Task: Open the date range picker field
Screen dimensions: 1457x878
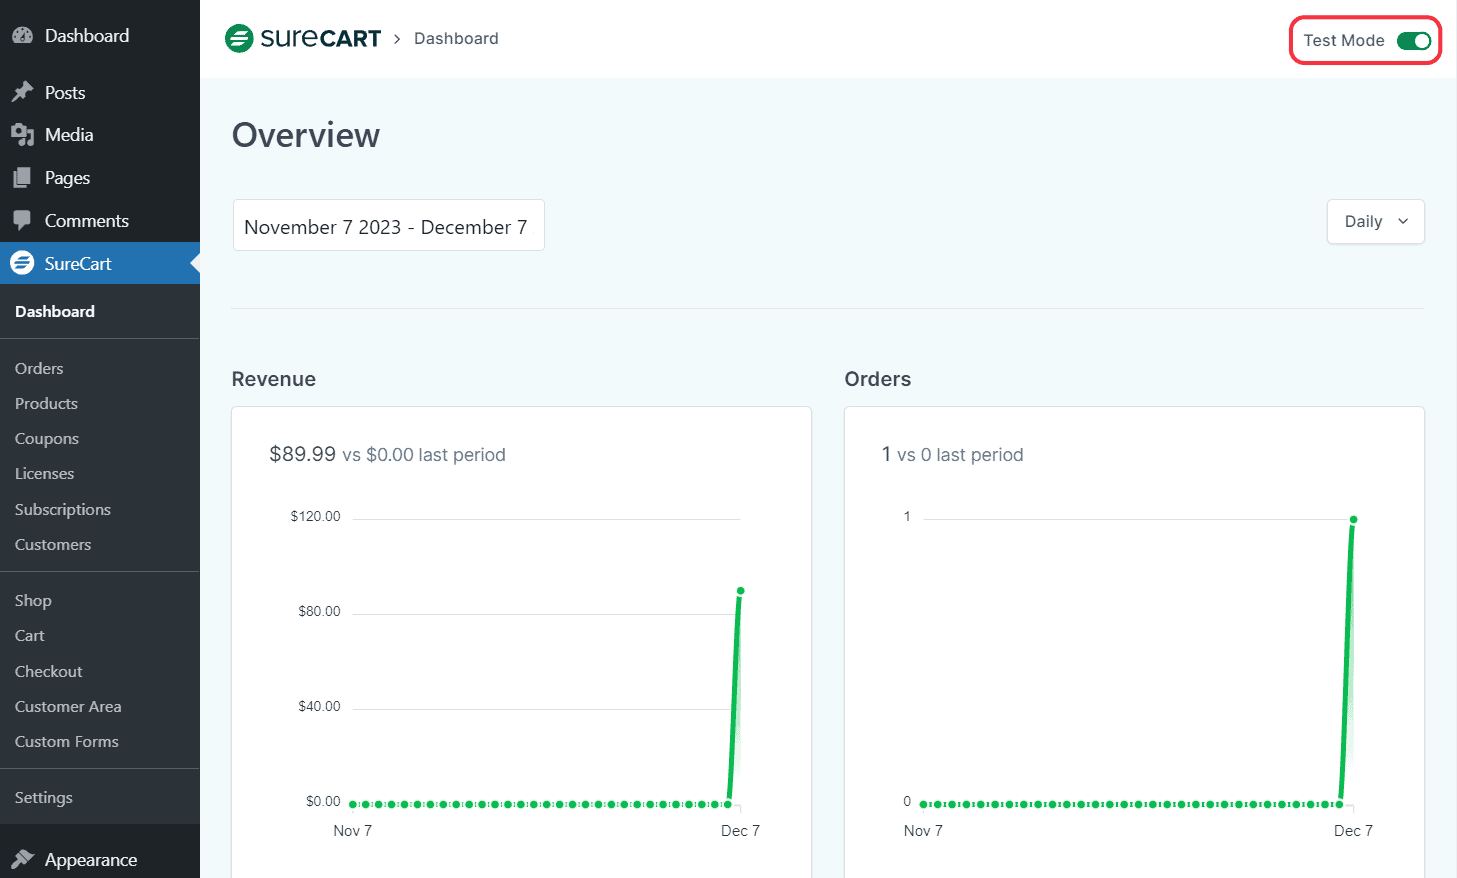Action: (x=388, y=225)
